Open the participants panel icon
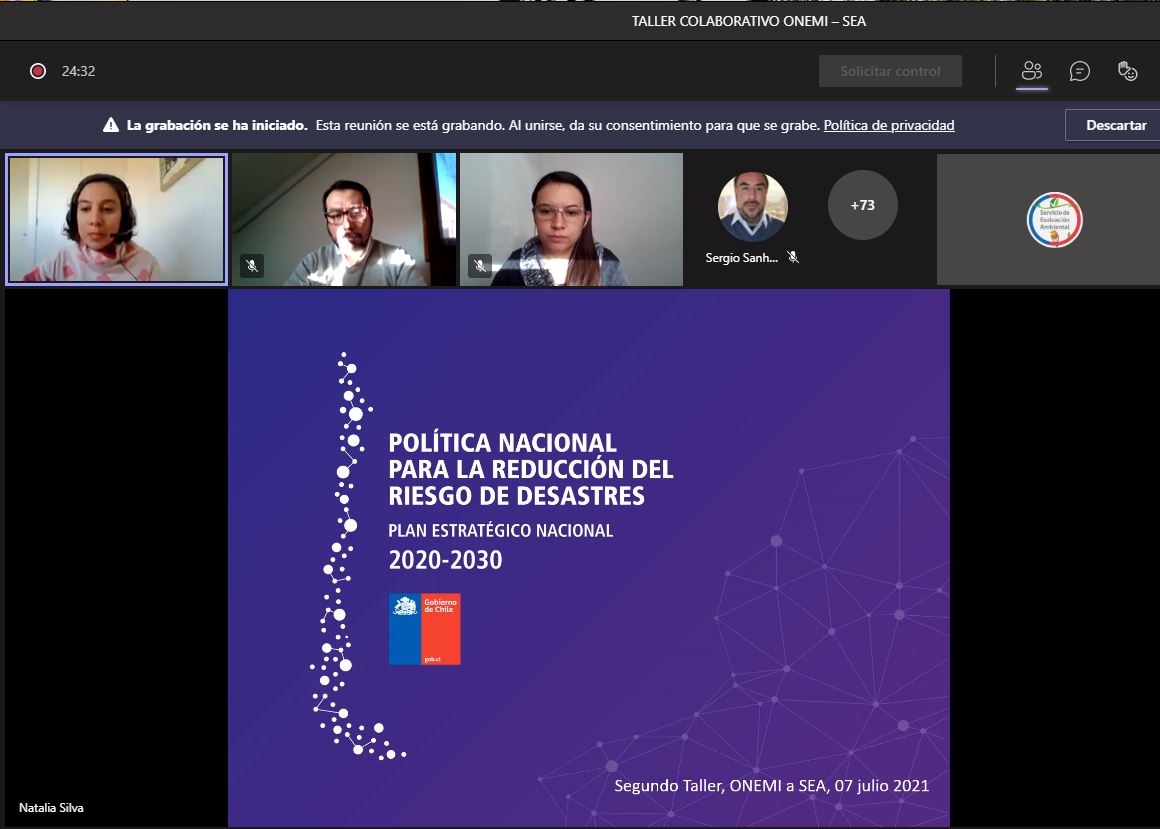The width and height of the screenshot is (1160, 829). coord(1032,71)
